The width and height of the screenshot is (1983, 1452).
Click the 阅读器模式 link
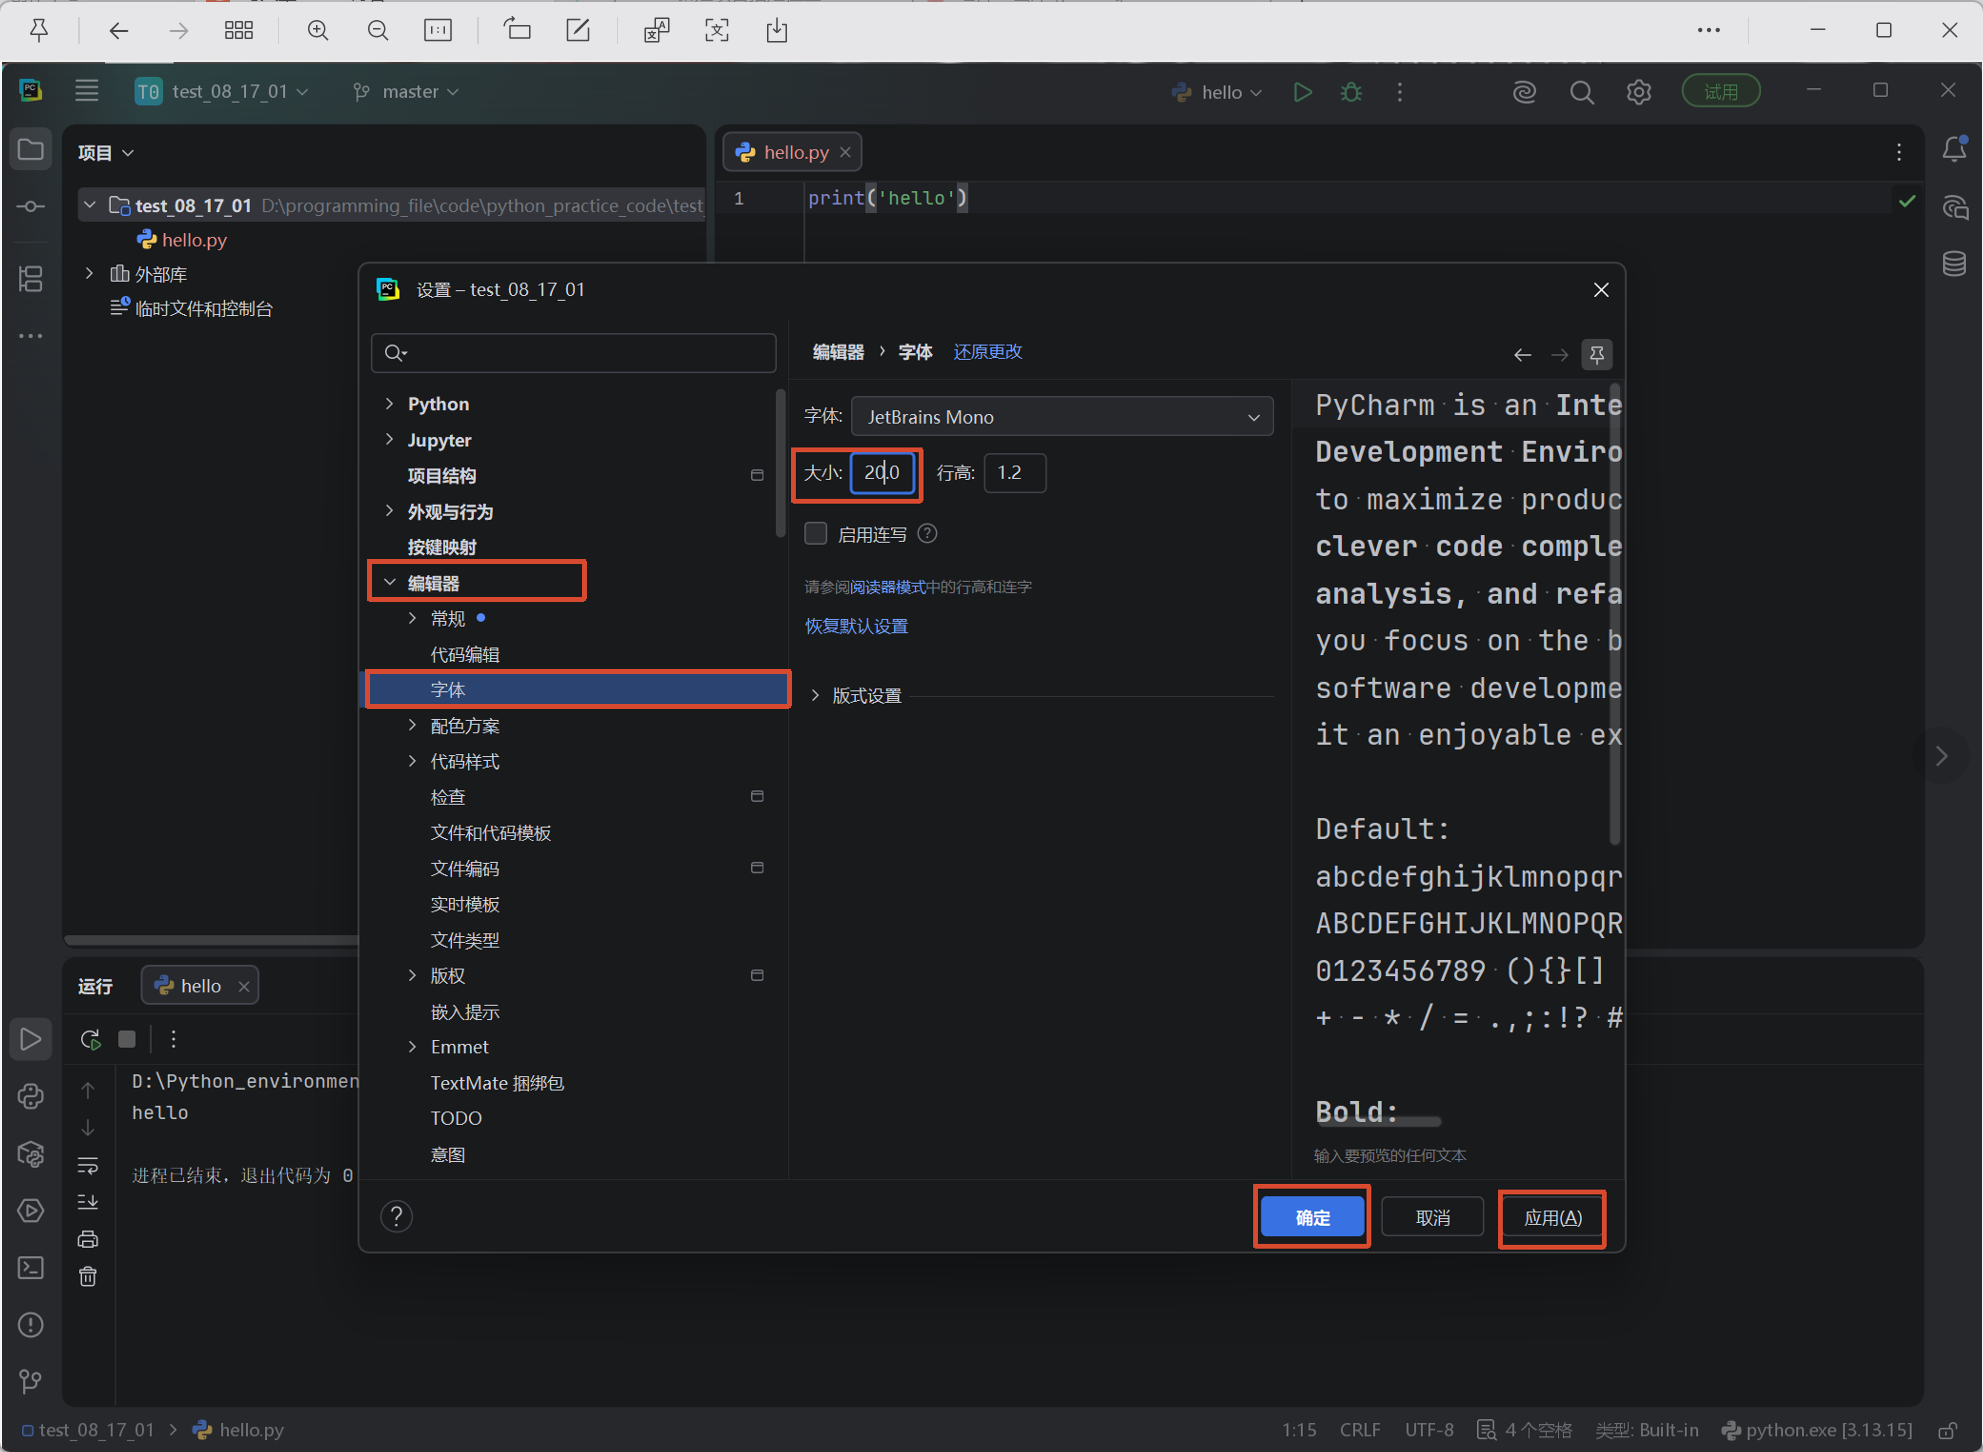(x=889, y=587)
